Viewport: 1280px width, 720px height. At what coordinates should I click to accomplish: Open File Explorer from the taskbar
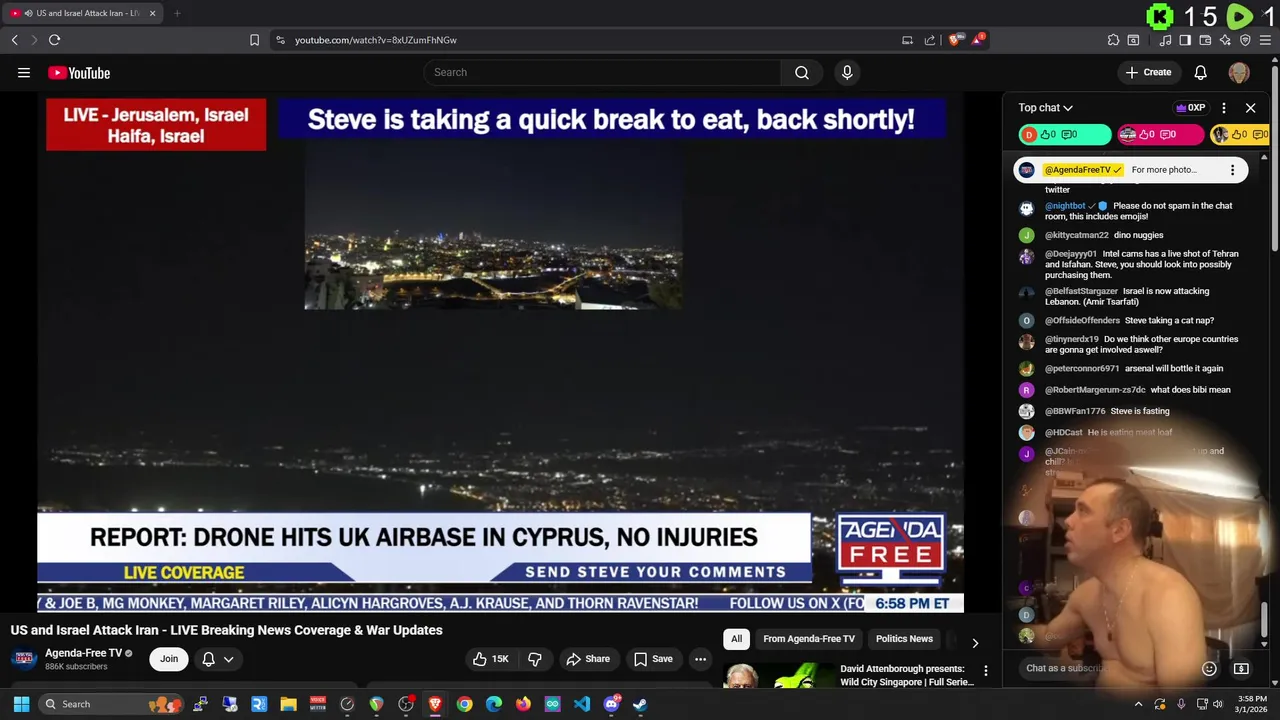[288, 704]
